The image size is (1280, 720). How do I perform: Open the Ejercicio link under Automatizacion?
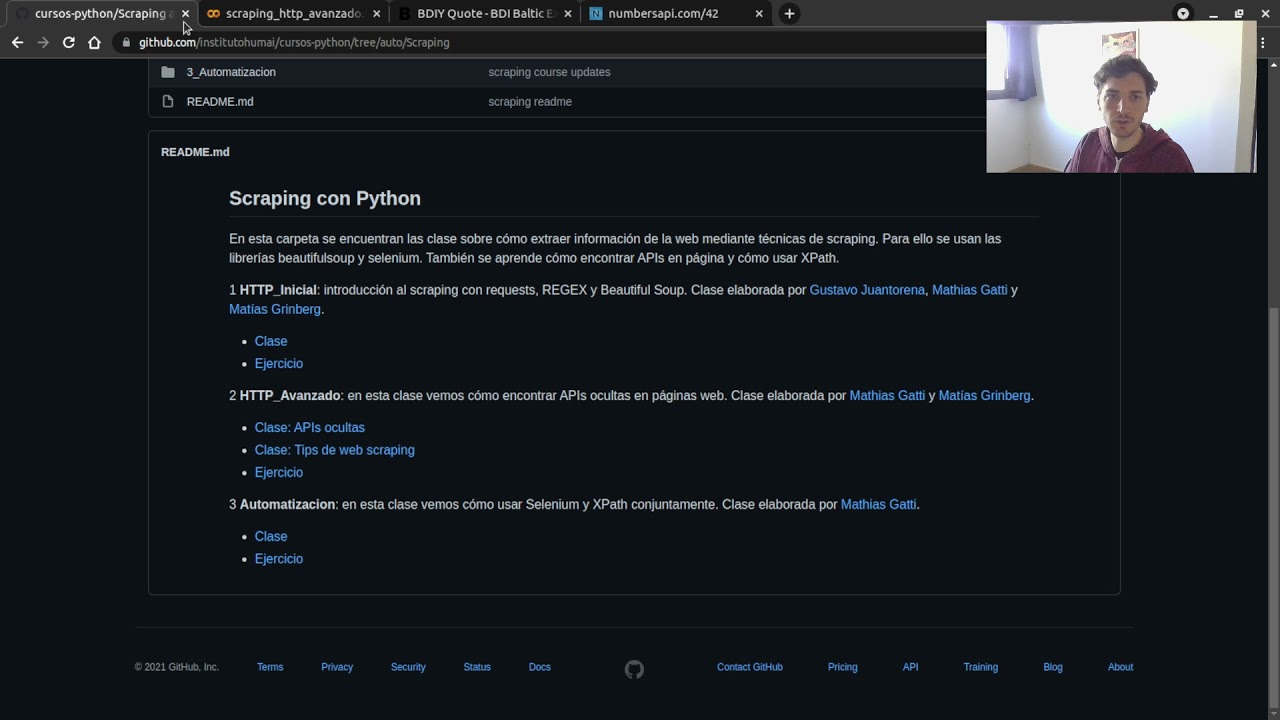(x=279, y=558)
